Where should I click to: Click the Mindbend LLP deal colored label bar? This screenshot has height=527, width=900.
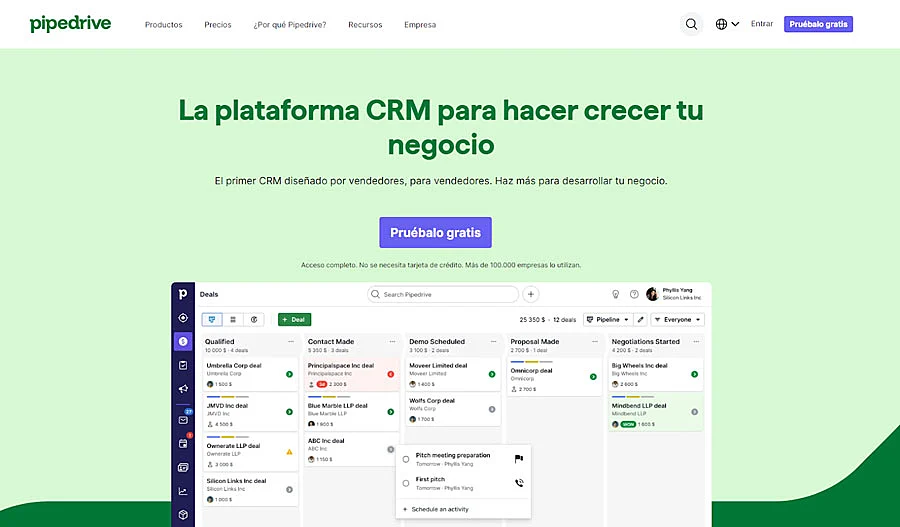tap(633, 397)
